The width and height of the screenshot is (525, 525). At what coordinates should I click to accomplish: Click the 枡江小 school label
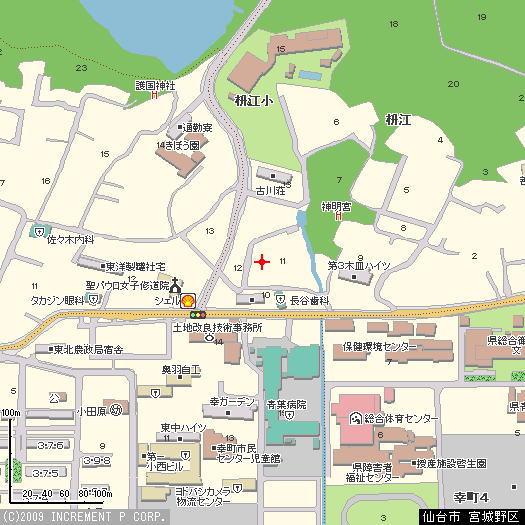coord(253,100)
